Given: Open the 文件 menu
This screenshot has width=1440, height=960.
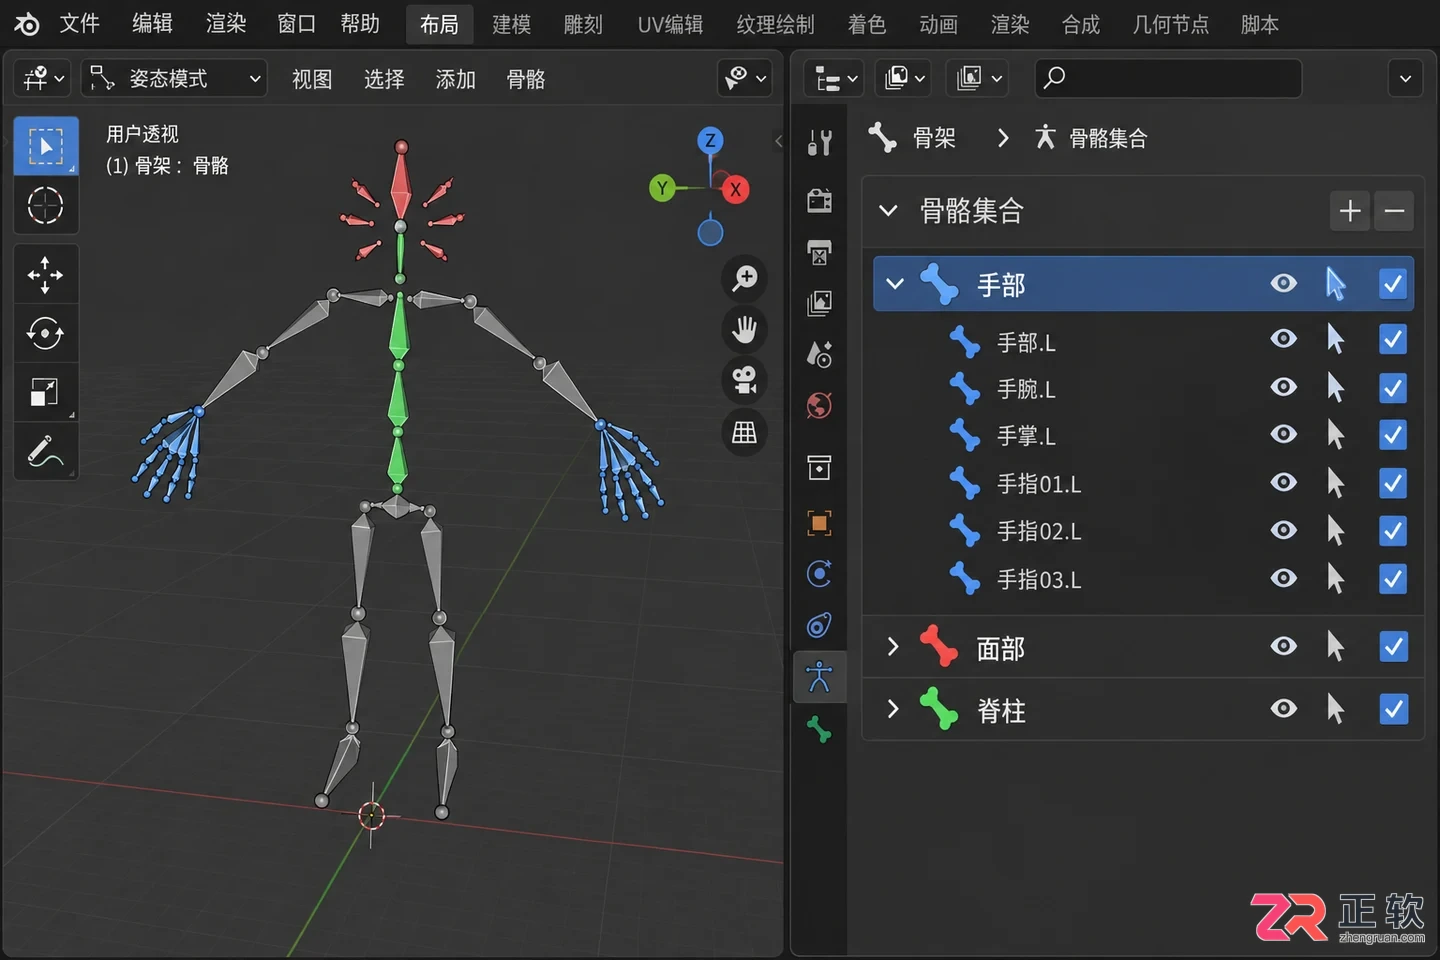Looking at the screenshot, I should point(79,24).
